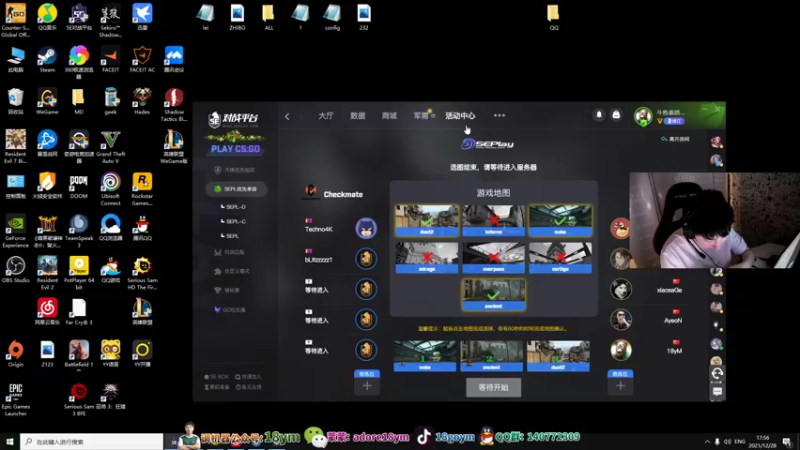Open the GeForce Experience shortcut
This screenshot has width=800, height=450.
[x=15, y=231]
